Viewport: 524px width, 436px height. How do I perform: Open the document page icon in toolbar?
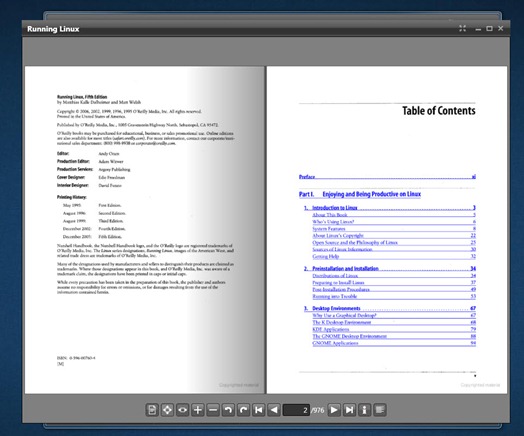pos(152,410)
